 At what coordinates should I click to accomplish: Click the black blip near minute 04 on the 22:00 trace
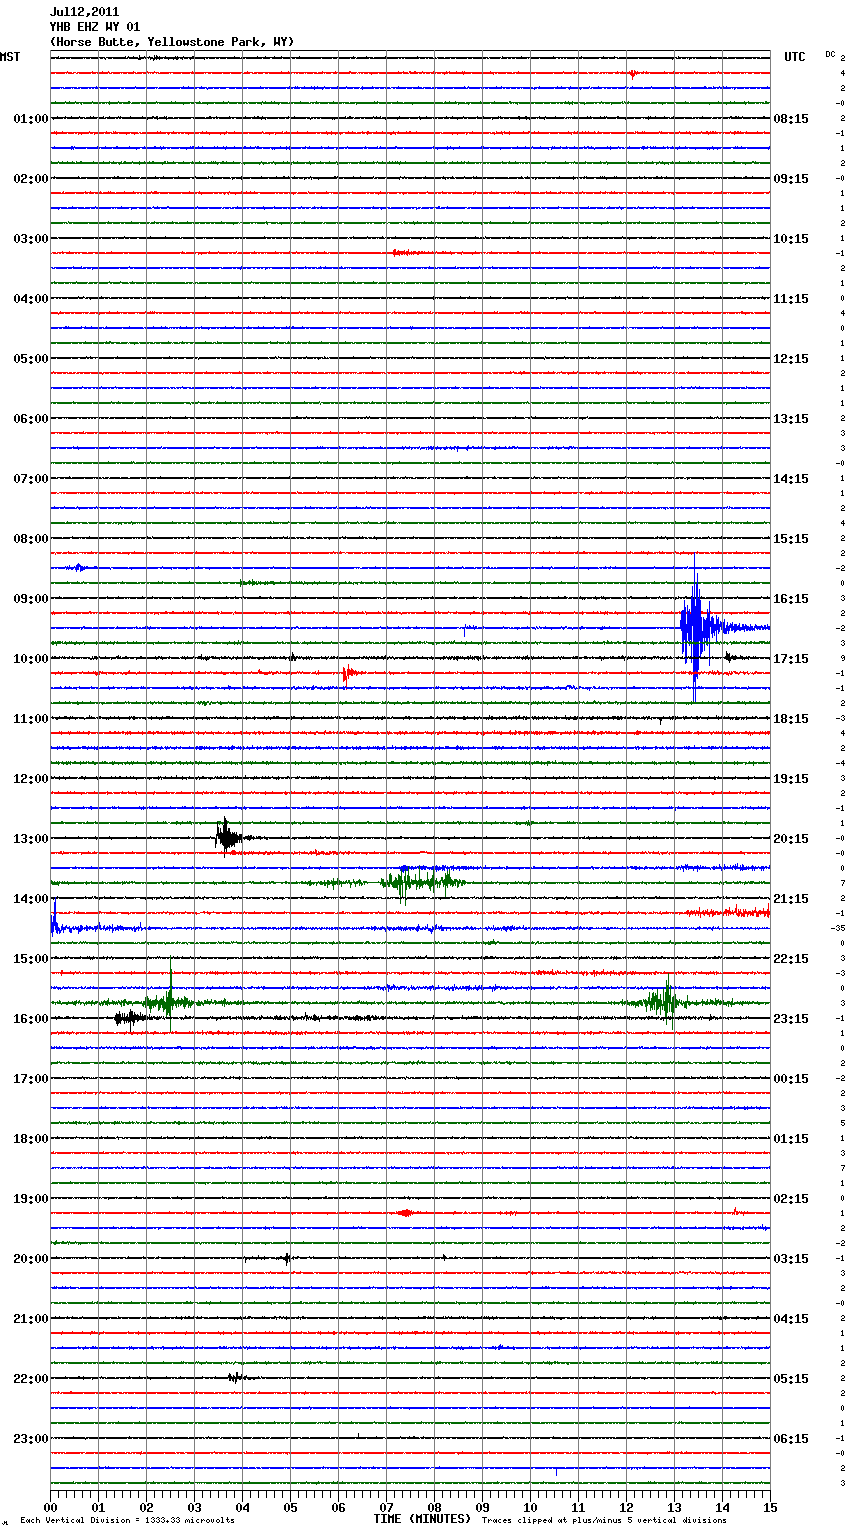(x=237, y=1378)
